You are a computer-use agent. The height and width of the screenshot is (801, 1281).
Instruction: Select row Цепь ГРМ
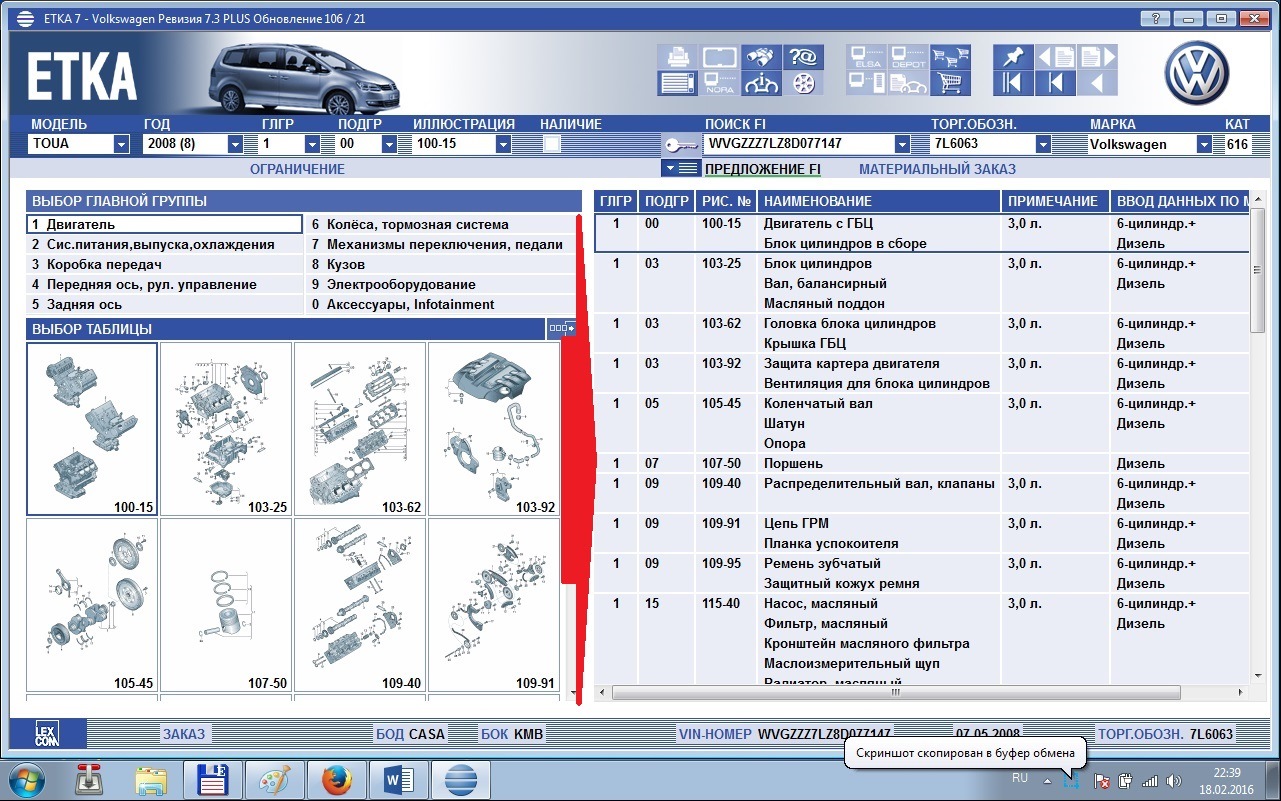click(922, 533)
